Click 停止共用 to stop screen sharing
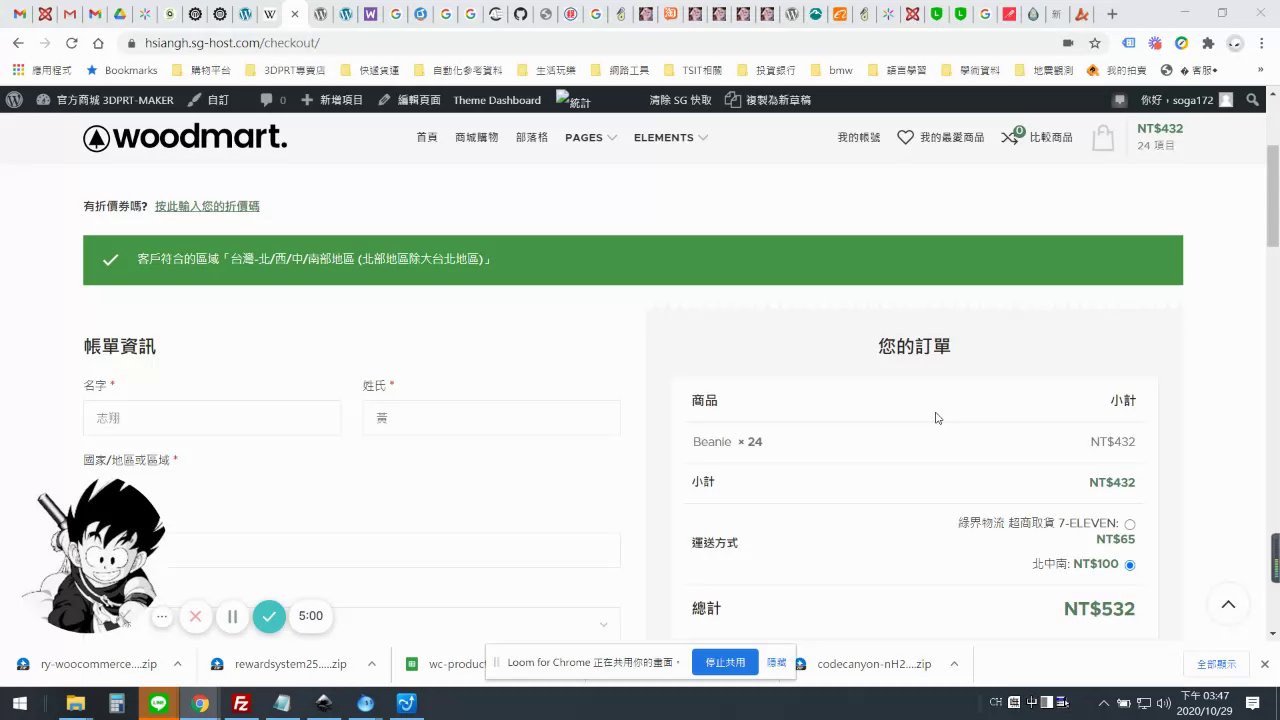Image resolution: width=1280 pixels, height=720 pixels. pos(725,662)
